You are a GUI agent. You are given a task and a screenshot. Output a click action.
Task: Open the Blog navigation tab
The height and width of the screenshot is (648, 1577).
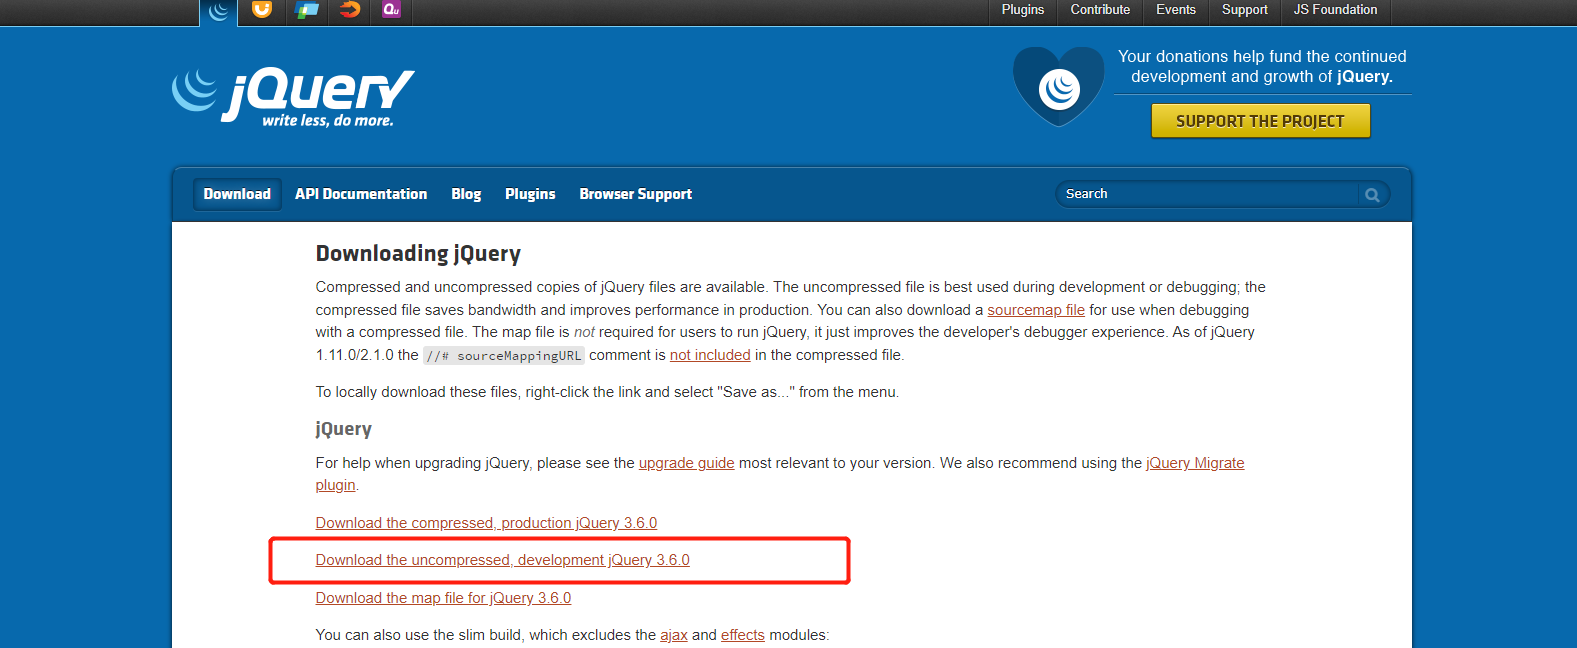pyautogui.click(x=466, y=194)
